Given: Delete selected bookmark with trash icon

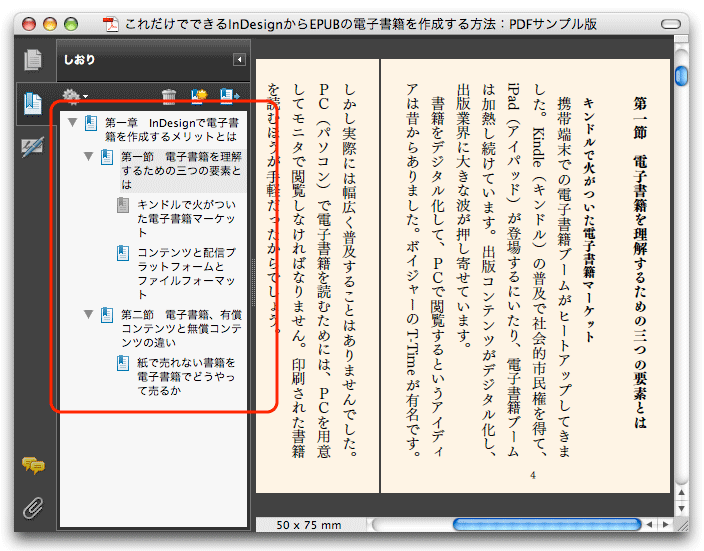Looking at the screenshot, I should click(169, 96).
